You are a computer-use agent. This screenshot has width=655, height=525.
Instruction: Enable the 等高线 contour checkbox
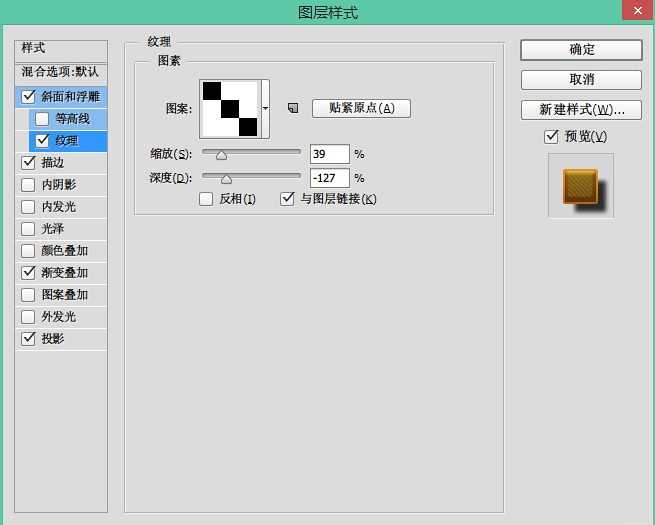pyautogui.click(x=42, y=119)
